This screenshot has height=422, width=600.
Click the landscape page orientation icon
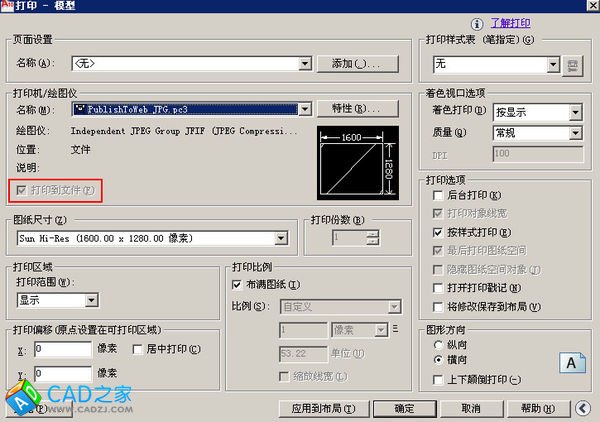coord(573,362)
